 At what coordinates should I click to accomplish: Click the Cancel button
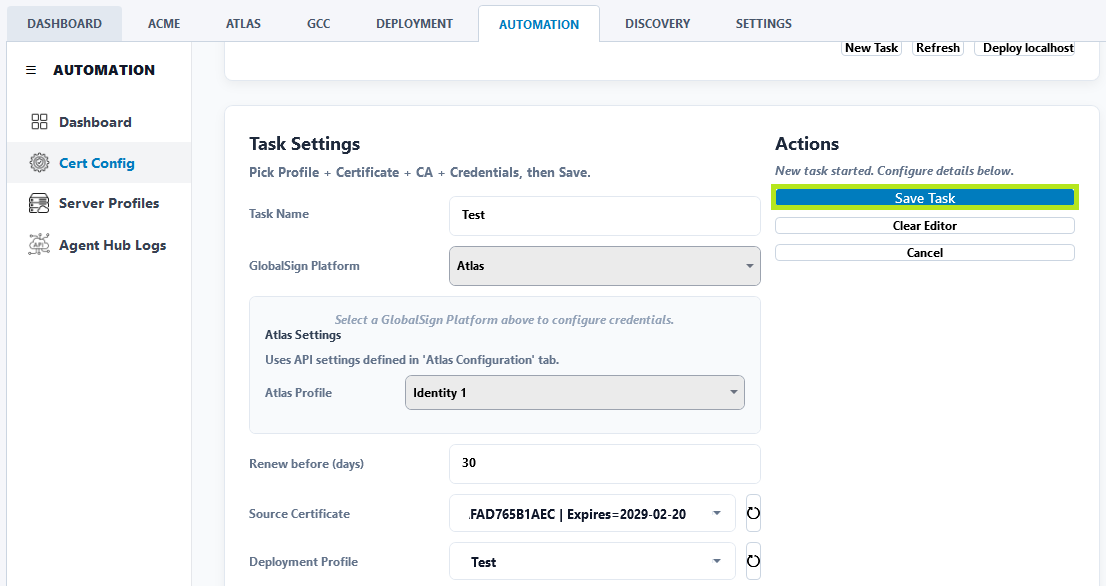point(925,252)
